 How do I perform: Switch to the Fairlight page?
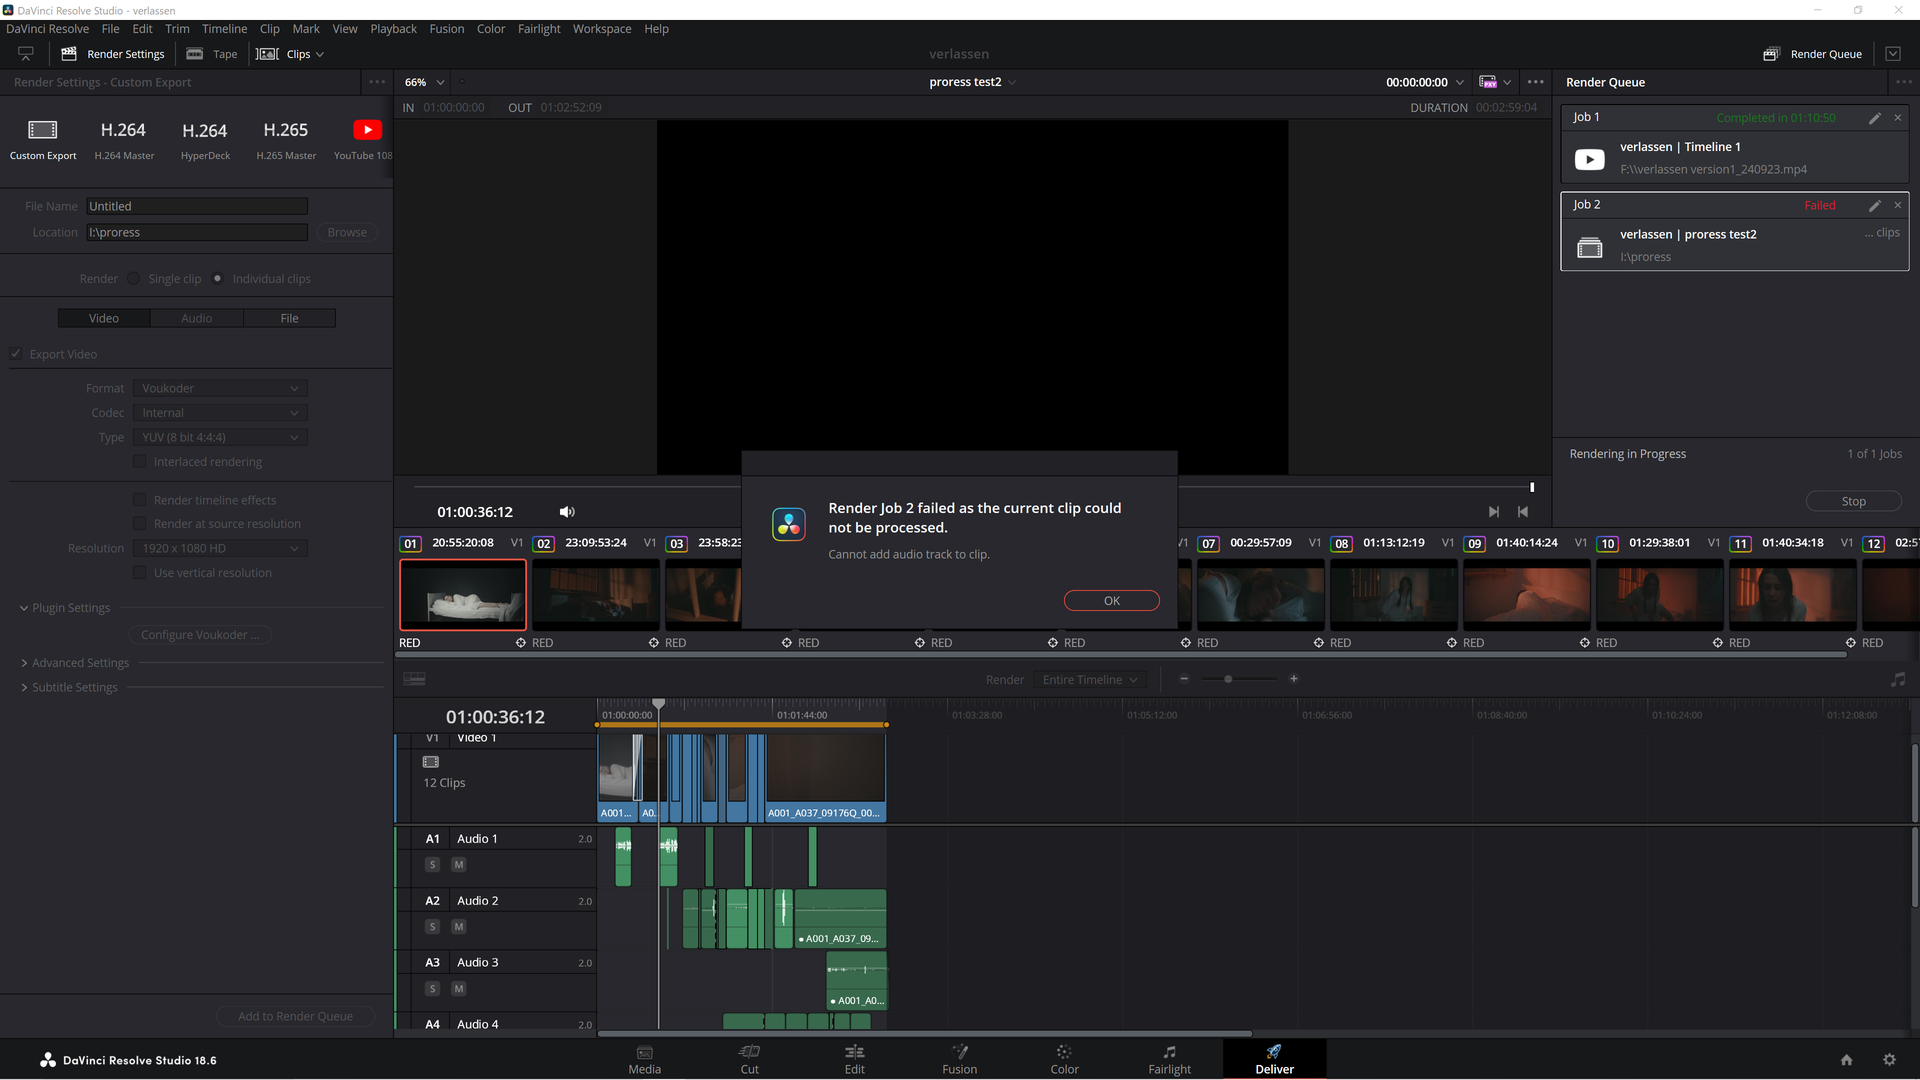[1170, 1059]
